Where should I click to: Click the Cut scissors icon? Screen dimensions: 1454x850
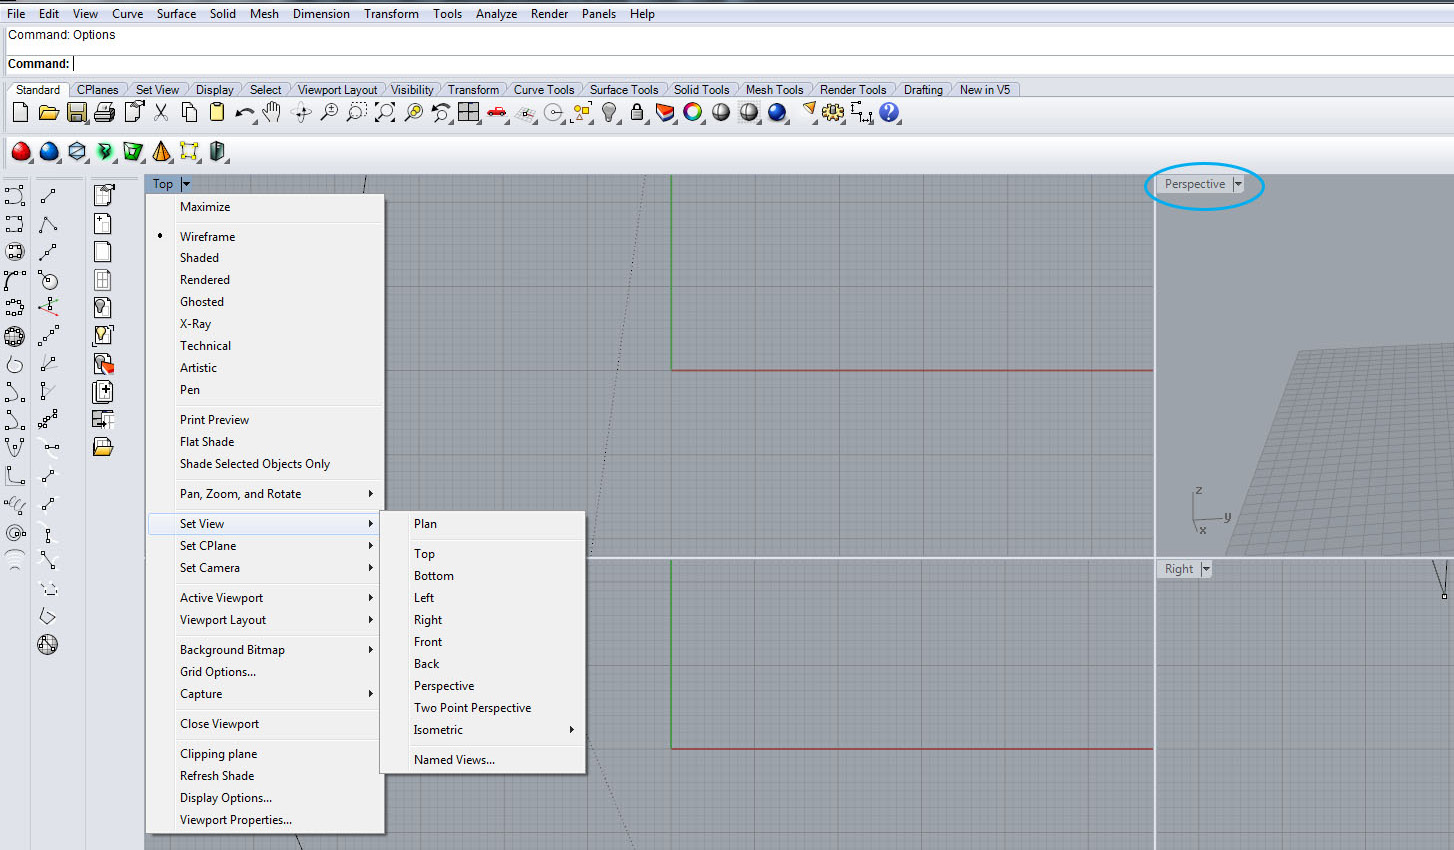click(161, 113)
